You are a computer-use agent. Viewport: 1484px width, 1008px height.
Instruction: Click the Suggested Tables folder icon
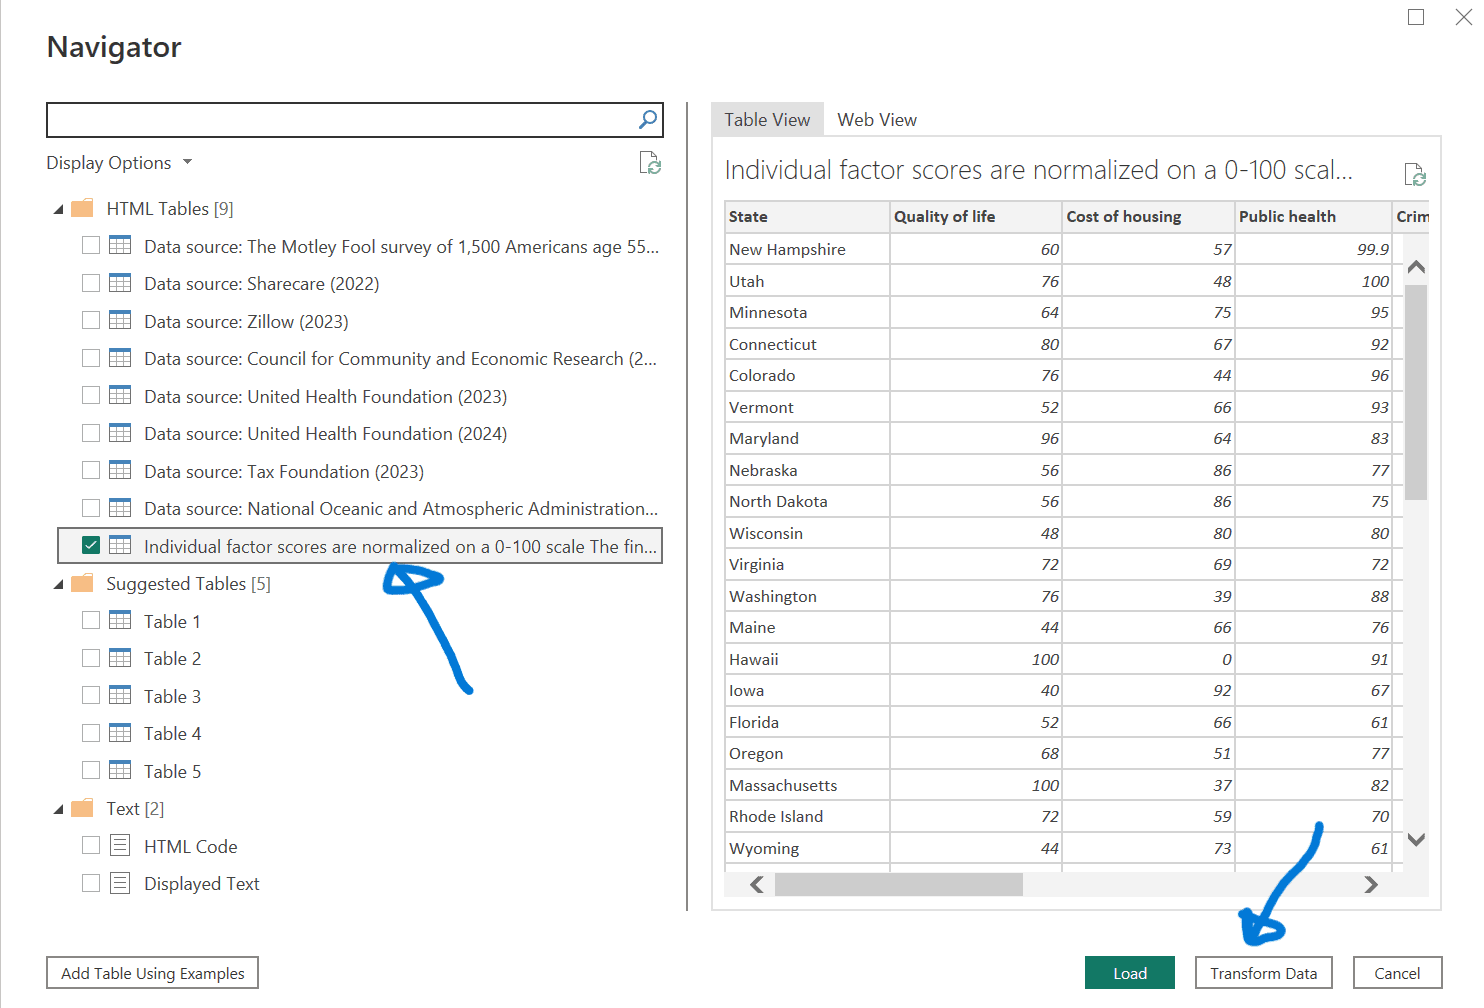(82, 584)
